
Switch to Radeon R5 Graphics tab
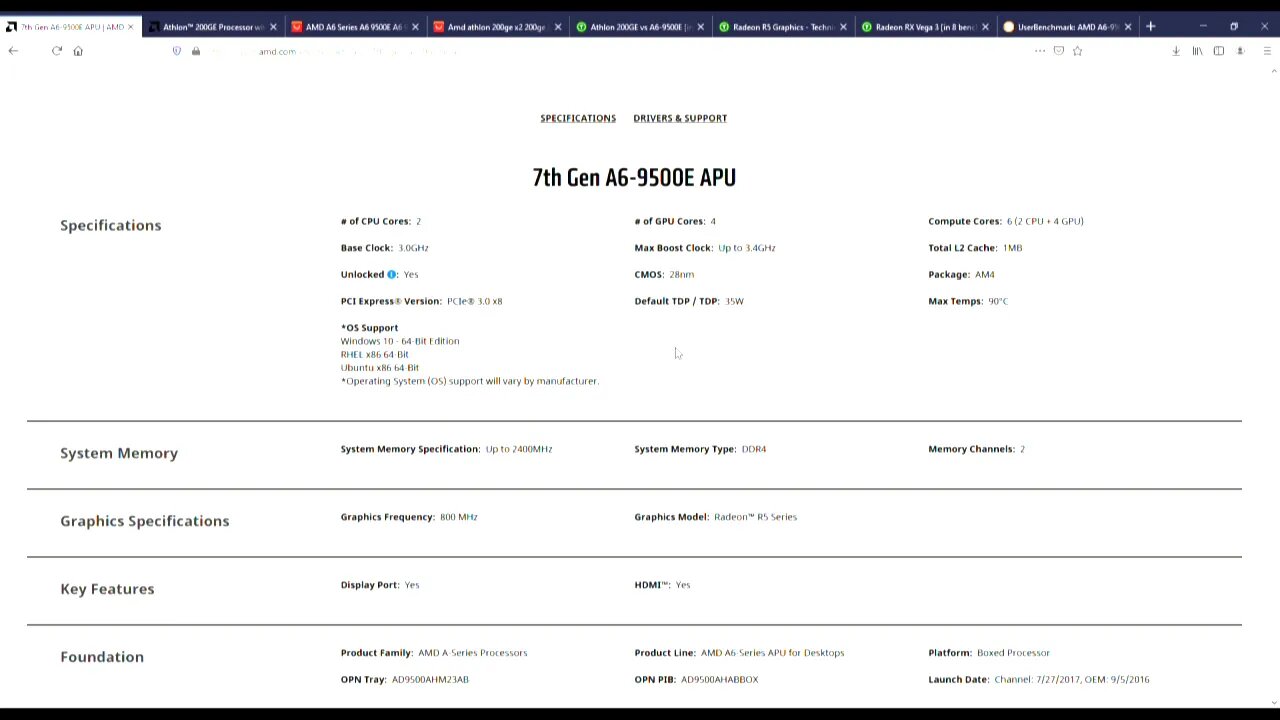click(782, 27)
